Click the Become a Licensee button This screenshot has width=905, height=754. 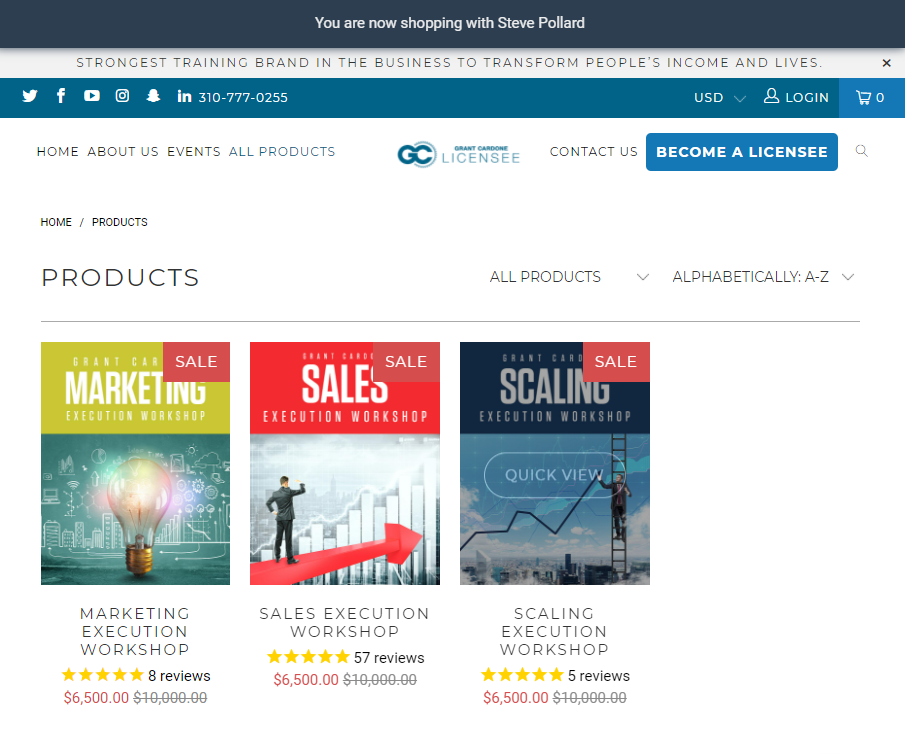coord(741,152)
